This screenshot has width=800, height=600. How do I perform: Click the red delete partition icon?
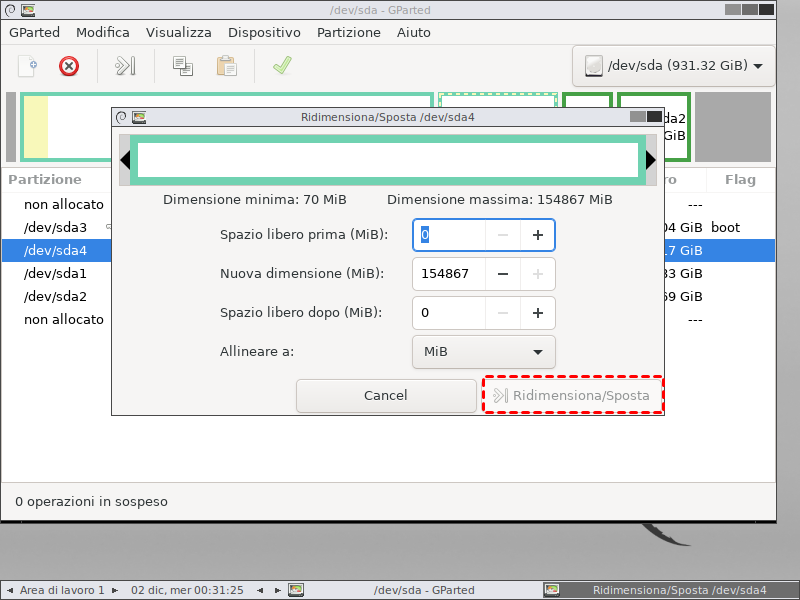69,66
